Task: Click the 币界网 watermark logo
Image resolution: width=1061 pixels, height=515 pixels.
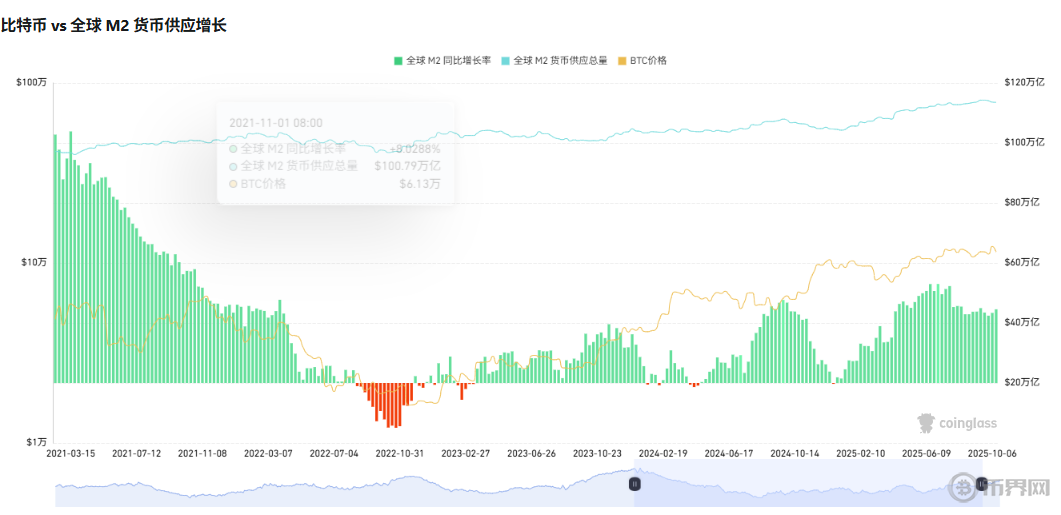Action: tap(963, 488)
